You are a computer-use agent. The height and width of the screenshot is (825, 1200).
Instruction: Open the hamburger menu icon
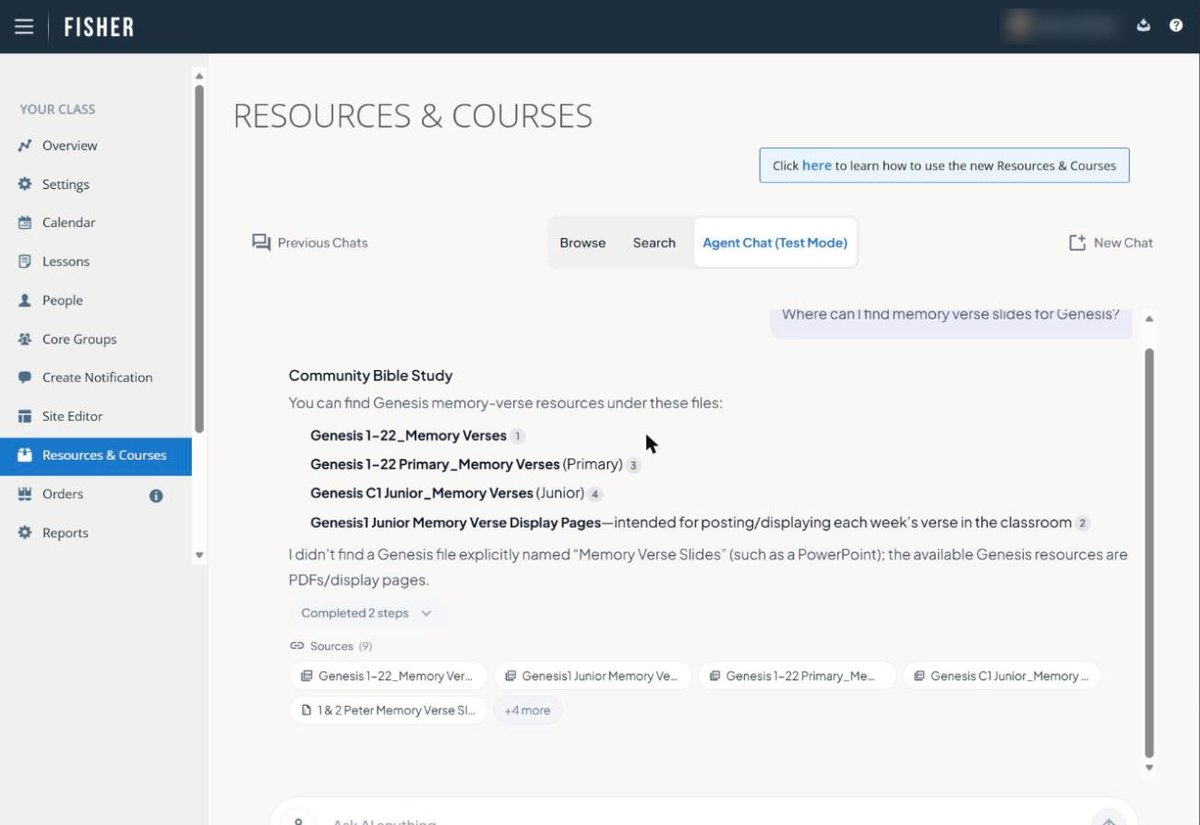(x=24, y=27)
